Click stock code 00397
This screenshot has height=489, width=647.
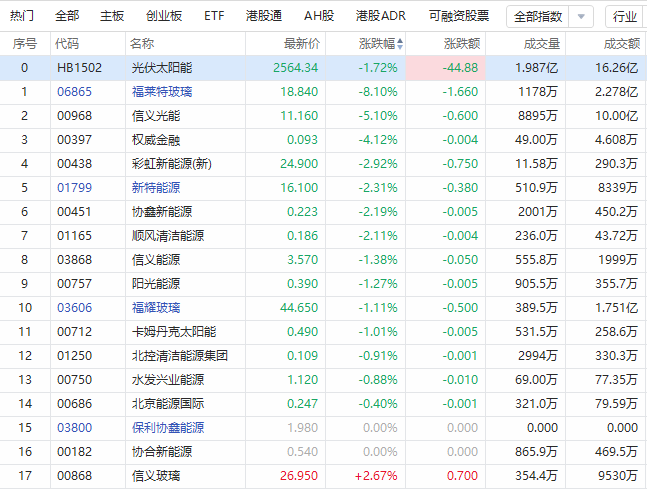74,140
